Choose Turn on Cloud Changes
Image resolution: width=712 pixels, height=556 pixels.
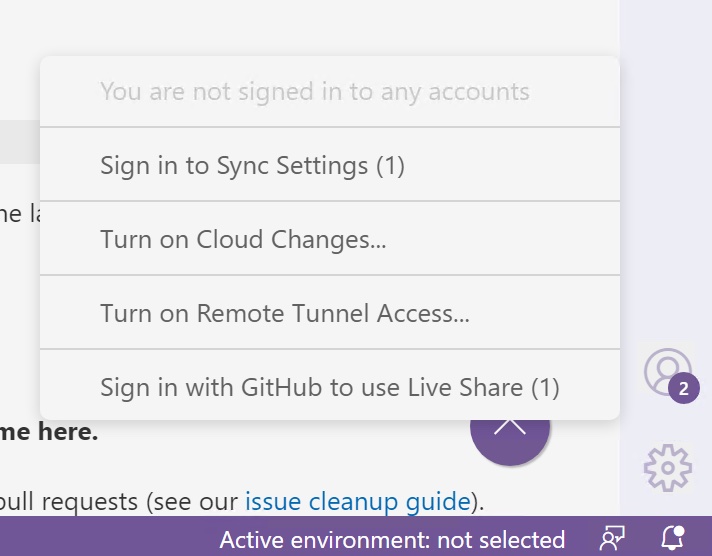click(x=243, y=239)
